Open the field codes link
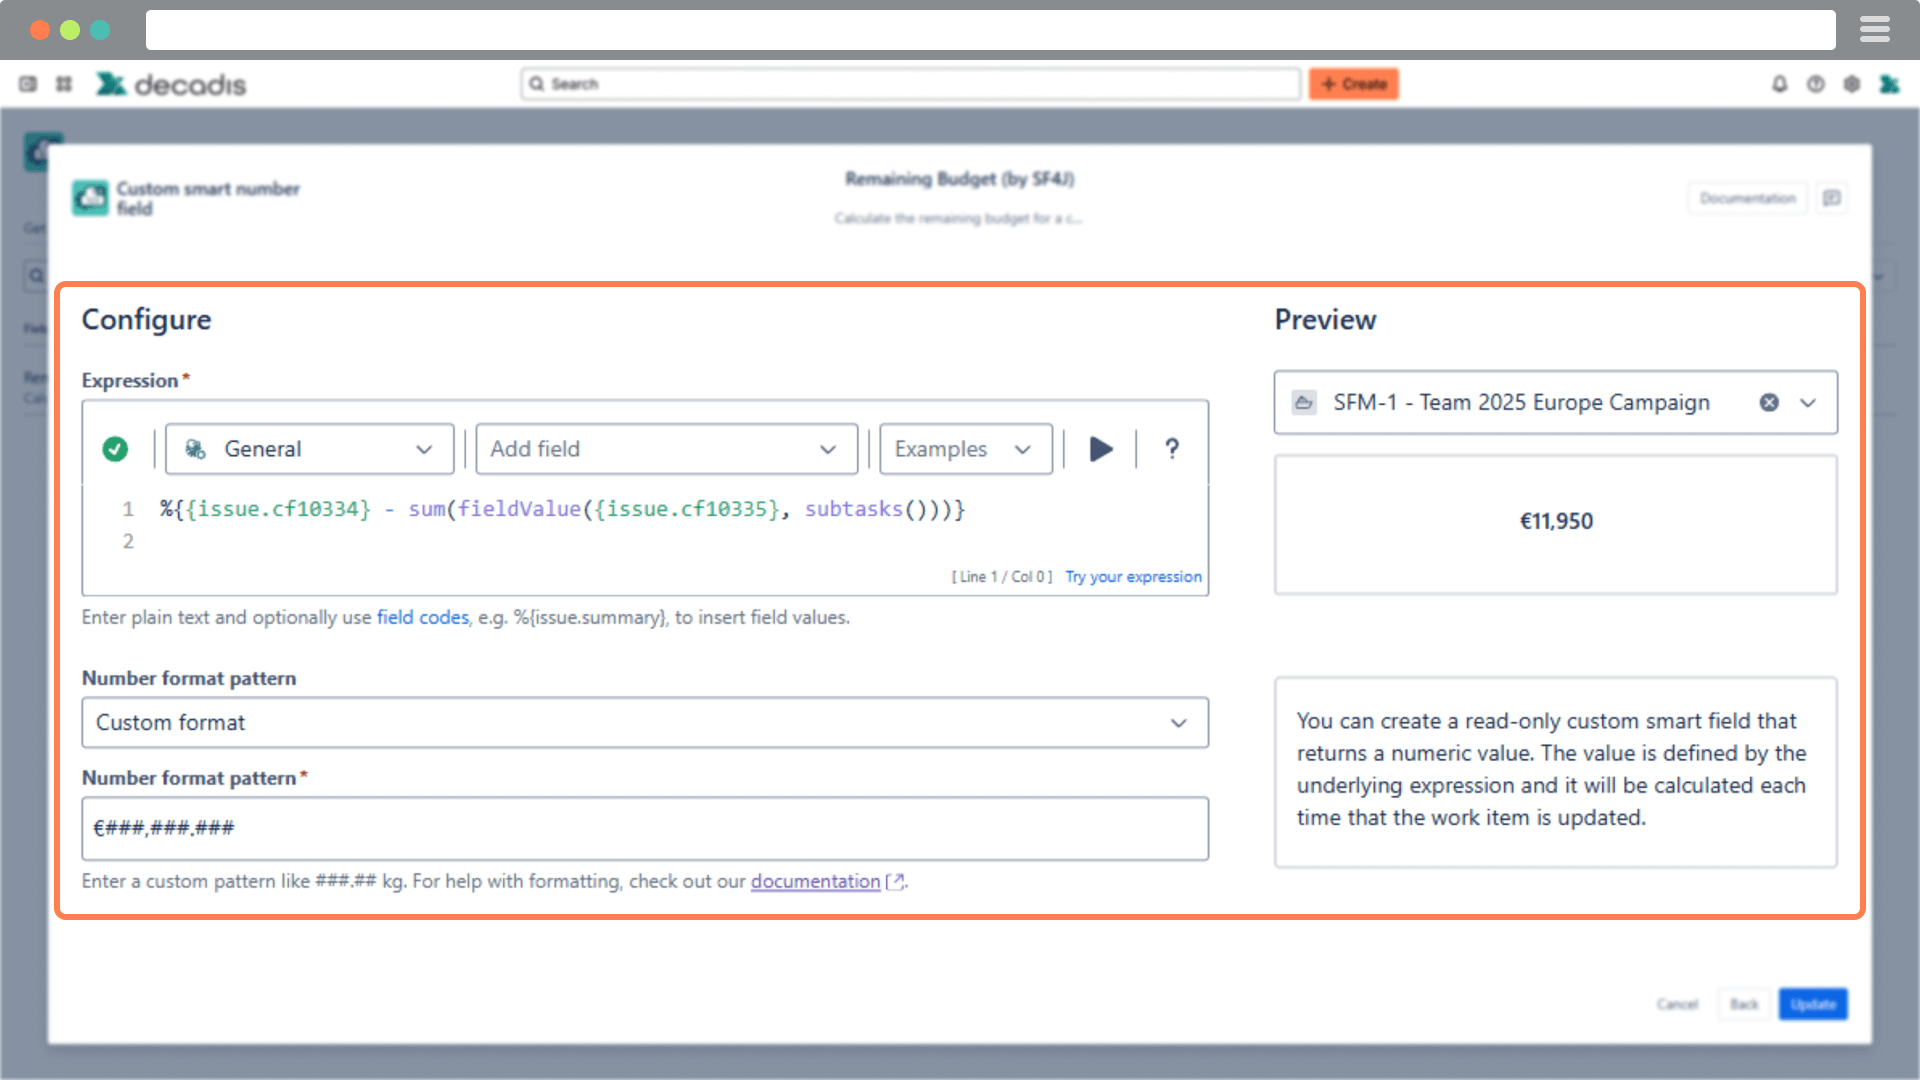Screen dimensions: 1920x1080 coord(422,617)
